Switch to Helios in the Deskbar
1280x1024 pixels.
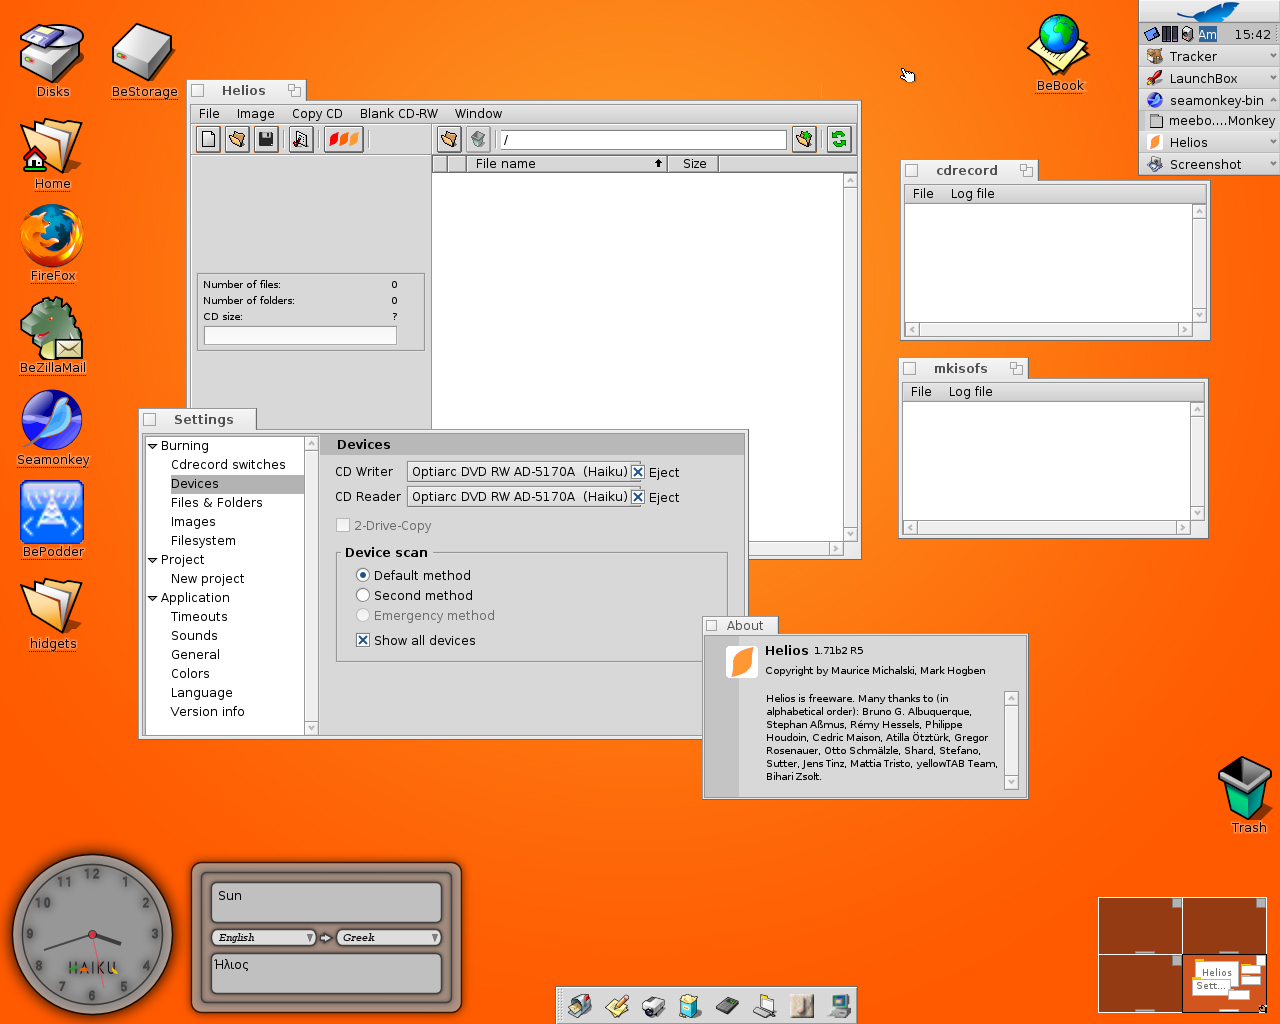pos(1188,143)
